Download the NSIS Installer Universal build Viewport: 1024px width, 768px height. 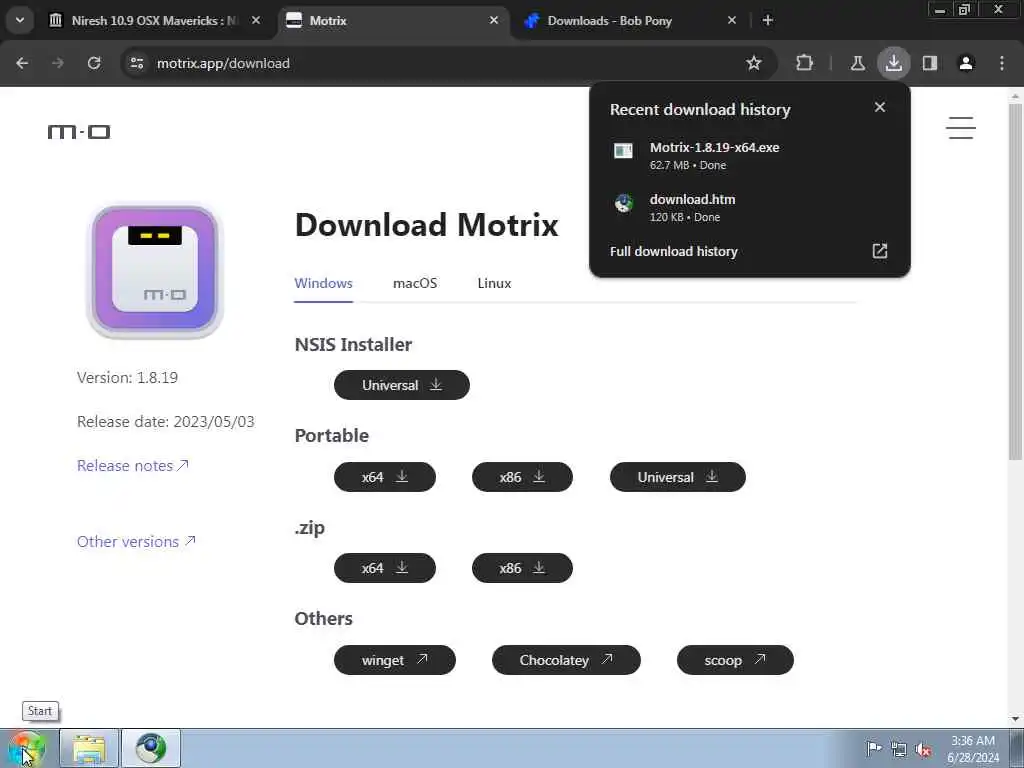402,385
